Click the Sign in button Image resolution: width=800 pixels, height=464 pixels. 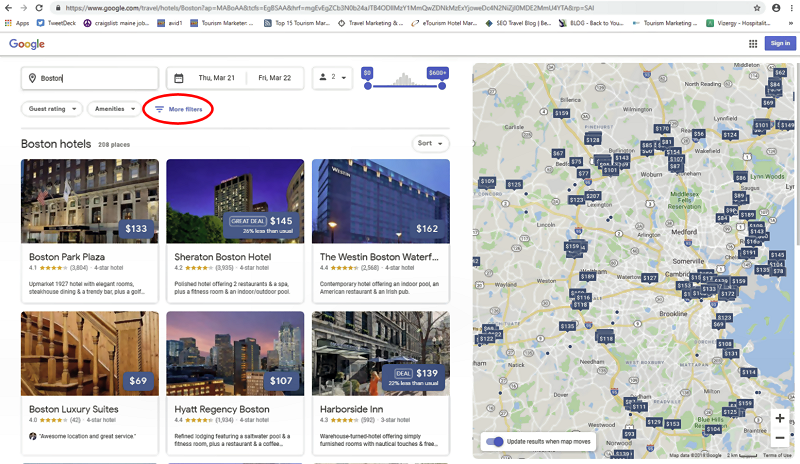[780, 43]
